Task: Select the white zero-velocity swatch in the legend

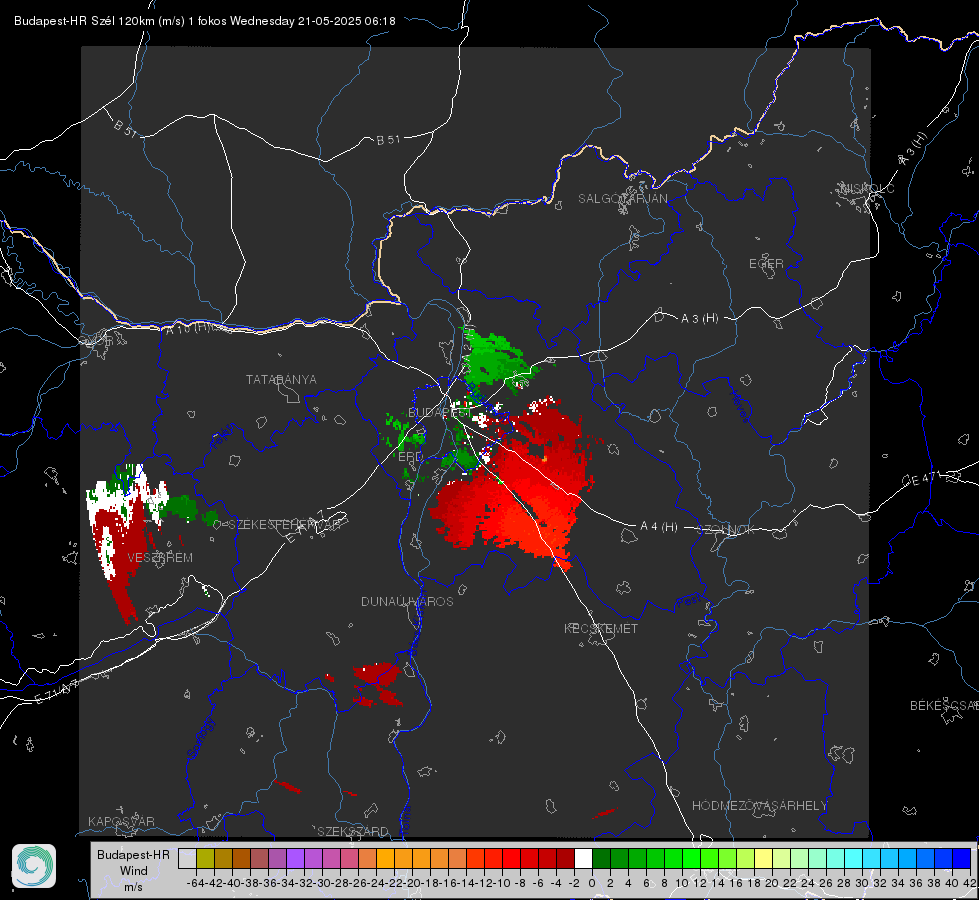Action: [583, 858]
